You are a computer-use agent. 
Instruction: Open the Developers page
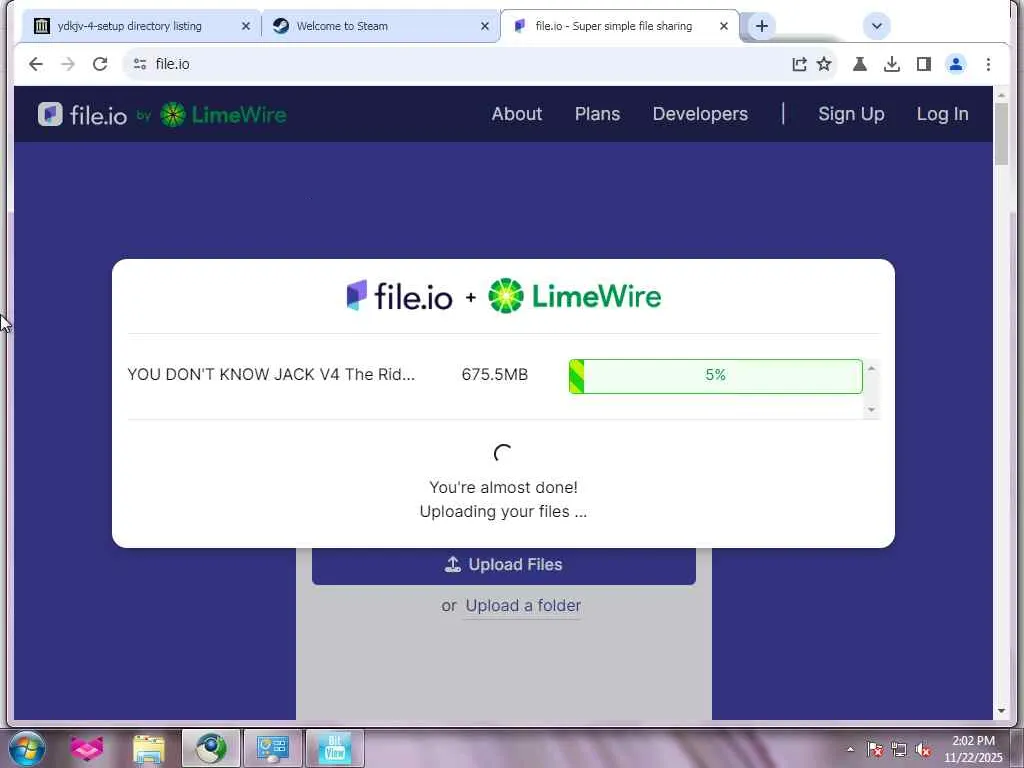(700, 114)
